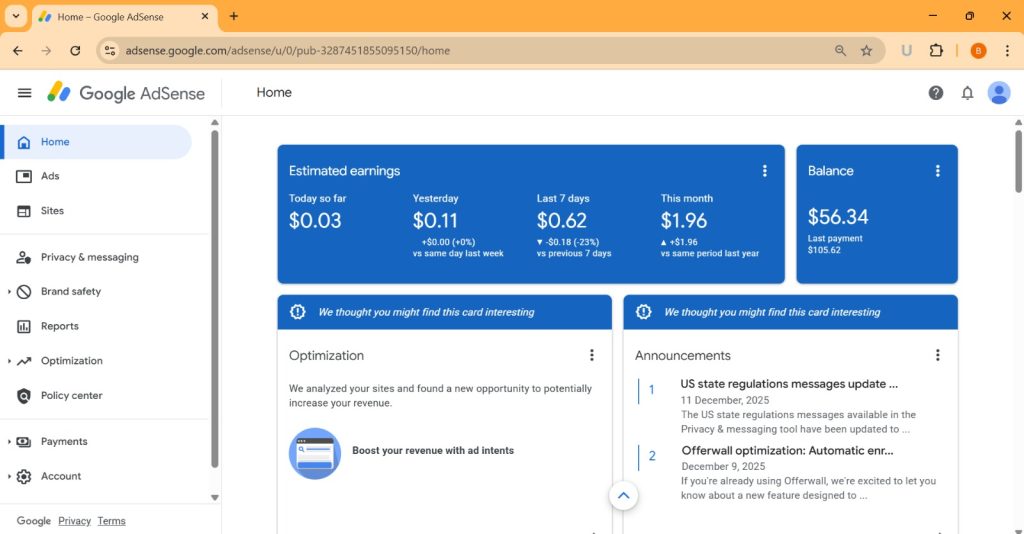The width and height of the screenshot is (1024, 534).
Task: Open Reports from the sidebar
Action: coord(59,326)
